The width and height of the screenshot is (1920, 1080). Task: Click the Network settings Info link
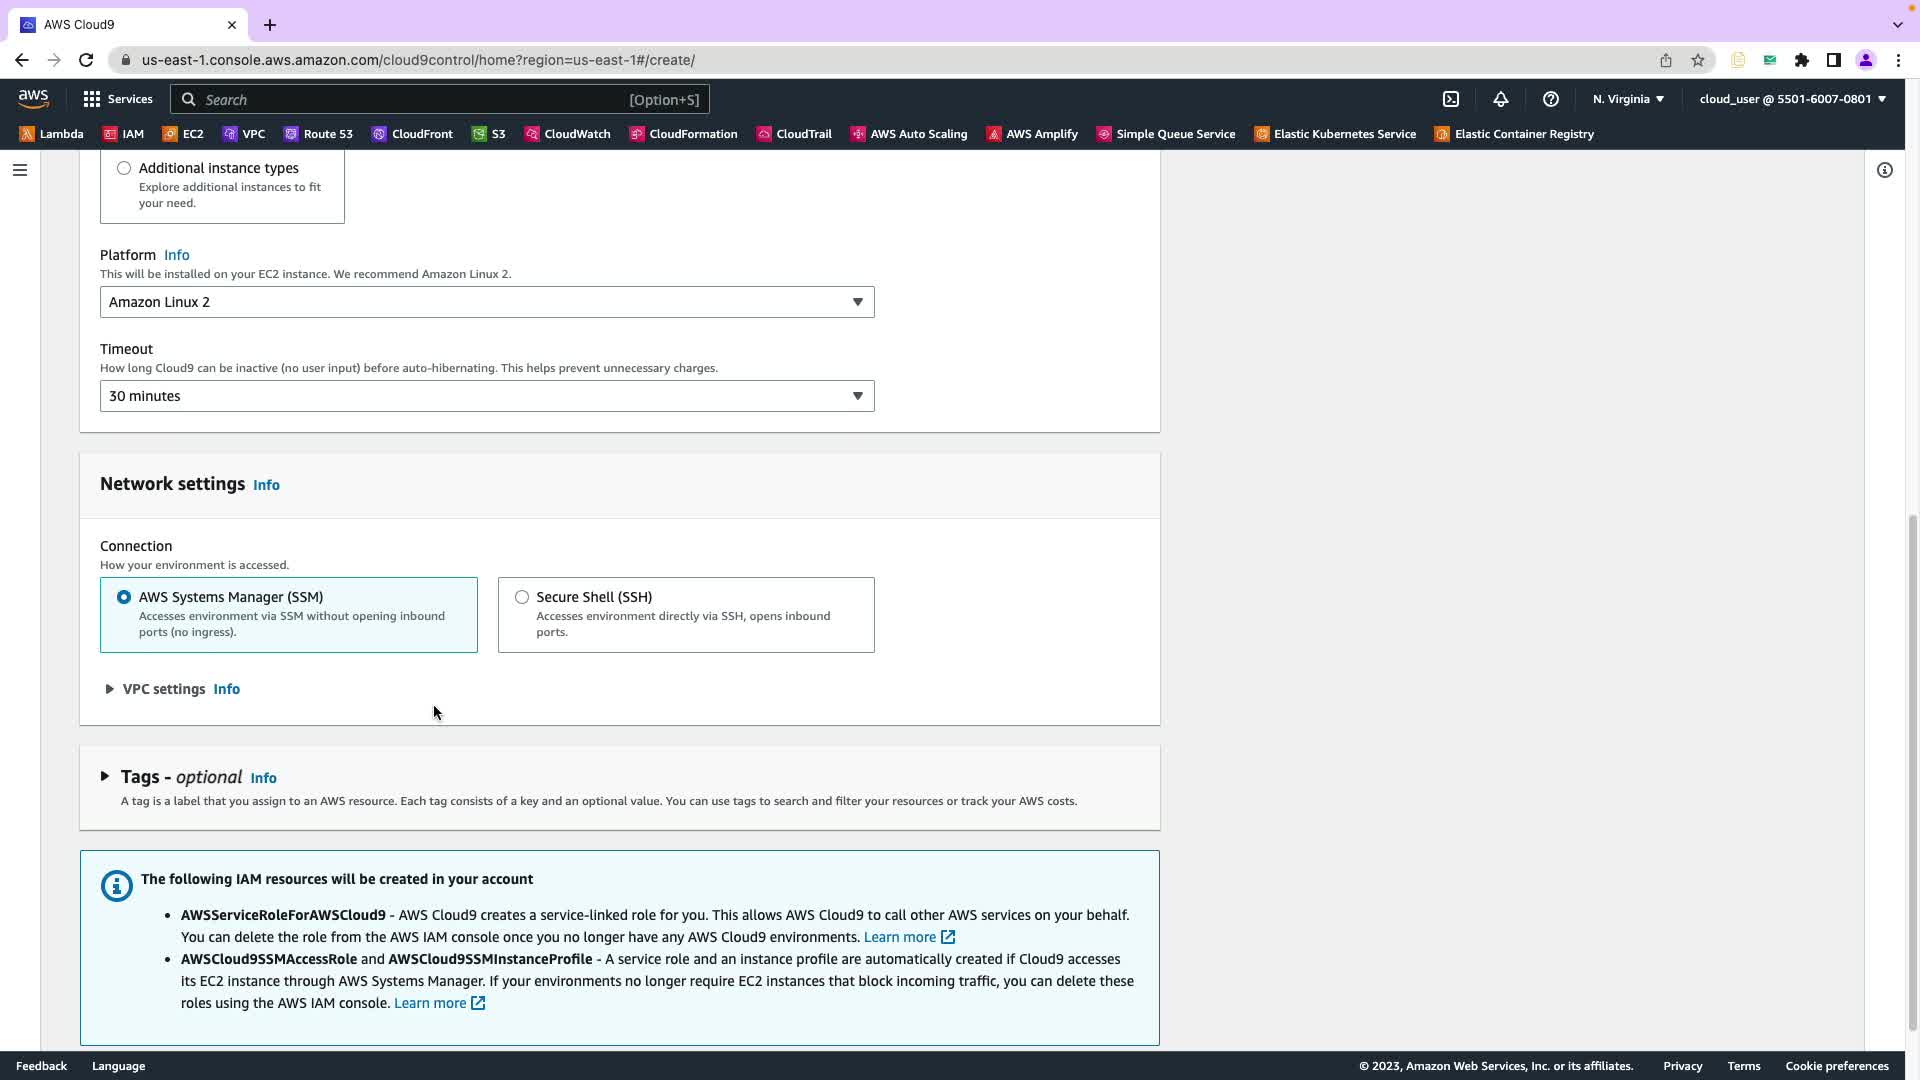pyautogui.click(x=266, y=485)
